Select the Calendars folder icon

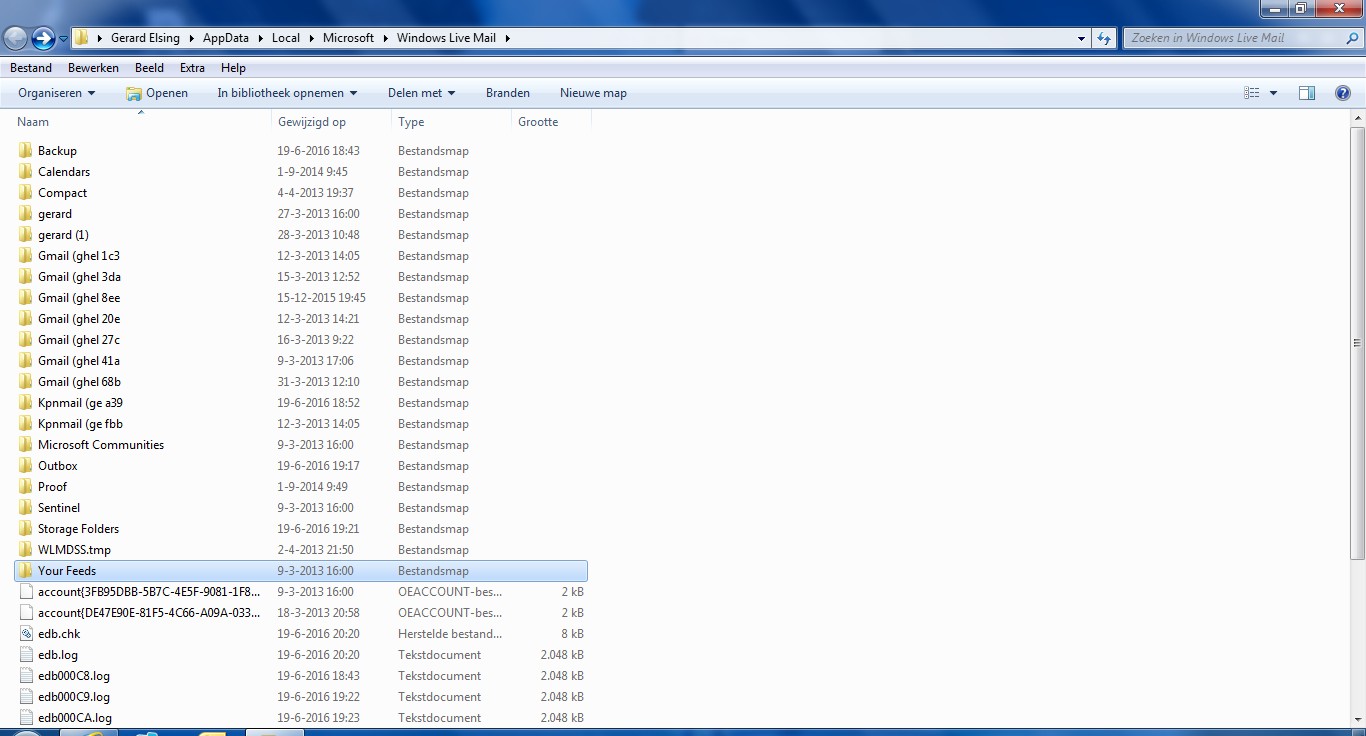26,172
